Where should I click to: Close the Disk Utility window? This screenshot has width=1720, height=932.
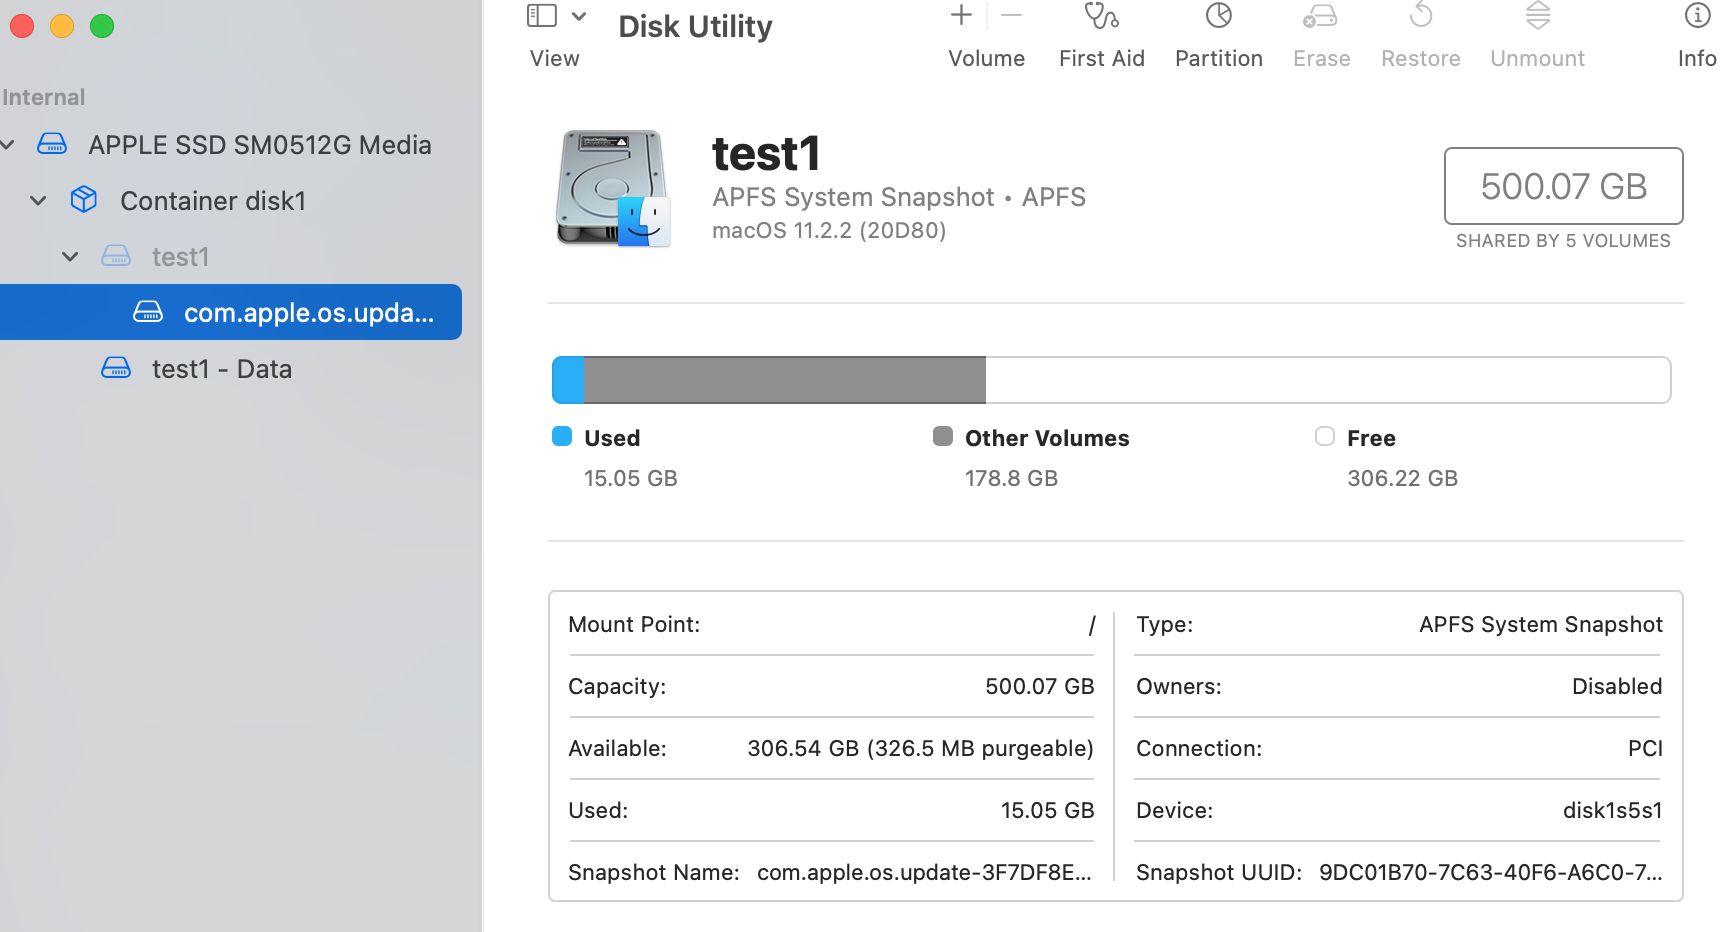pos(22,26)
